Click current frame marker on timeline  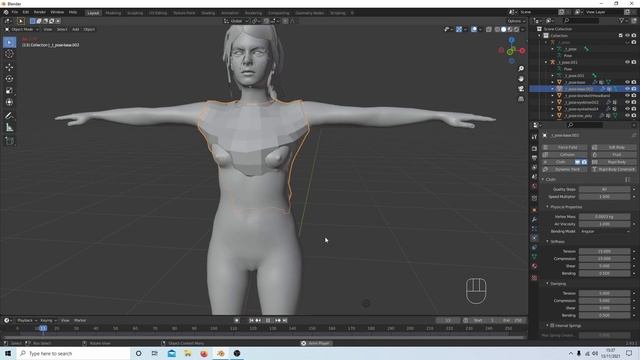click(43, 328)
